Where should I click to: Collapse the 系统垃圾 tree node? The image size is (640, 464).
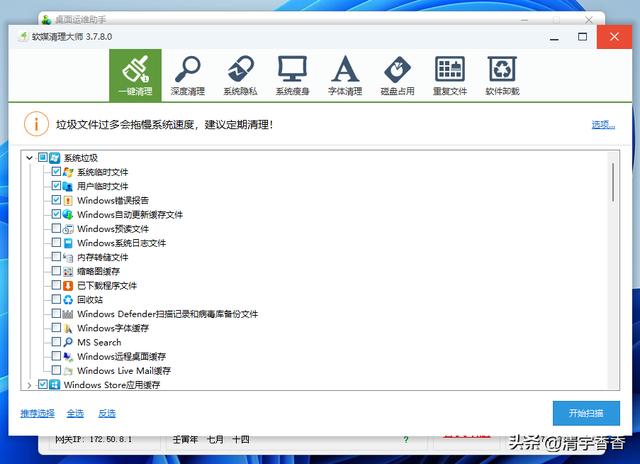(x=29, y=158)
